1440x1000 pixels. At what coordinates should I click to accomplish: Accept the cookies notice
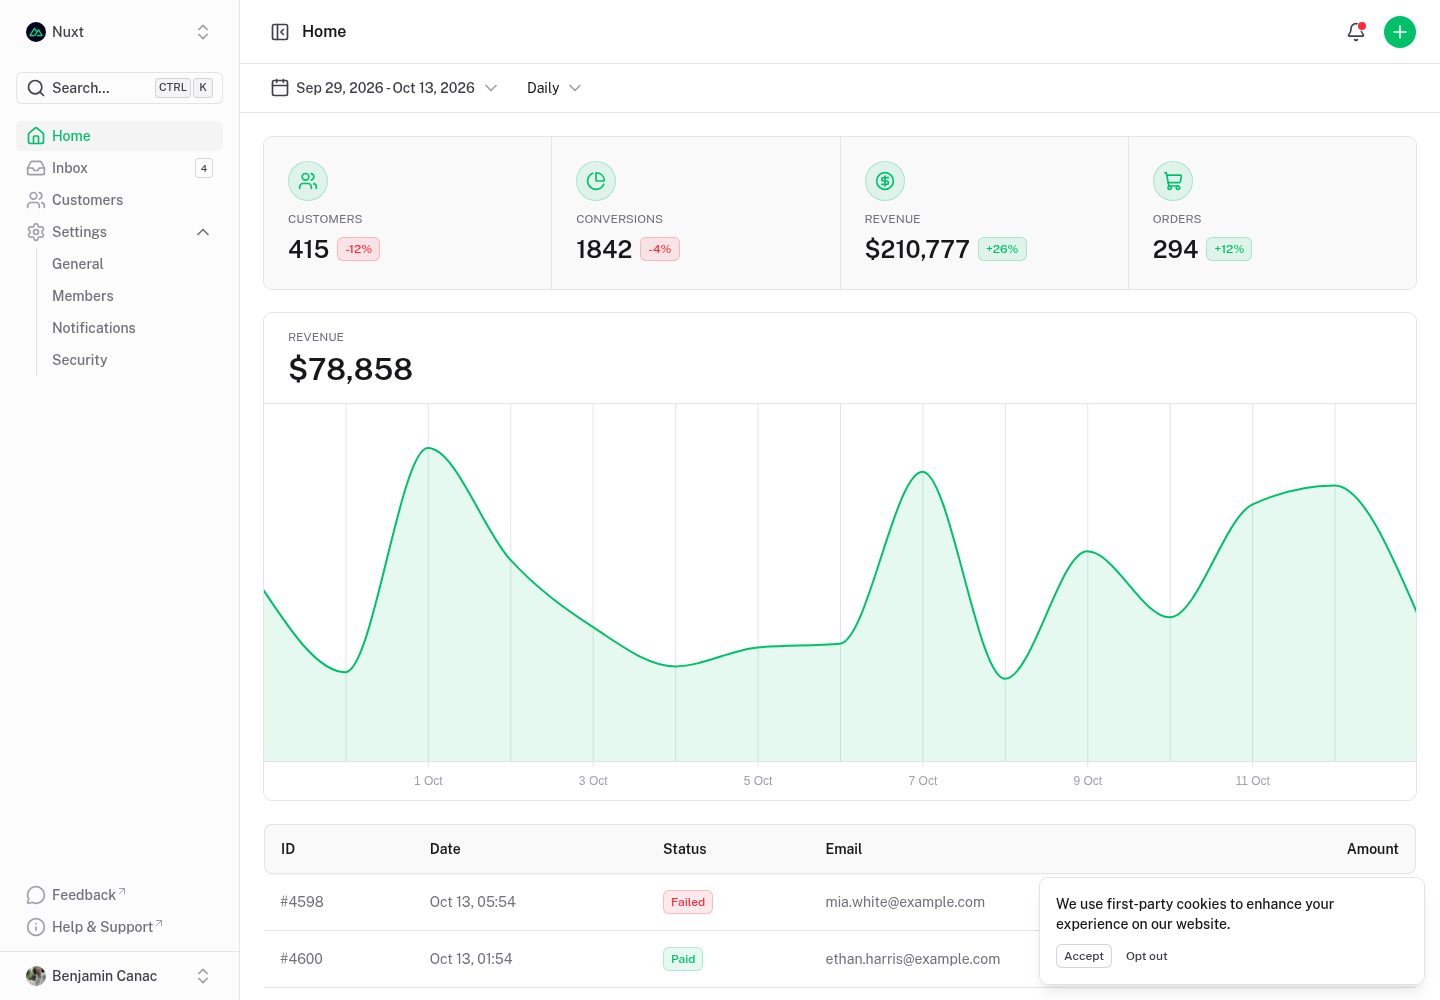coord(1084,956)
